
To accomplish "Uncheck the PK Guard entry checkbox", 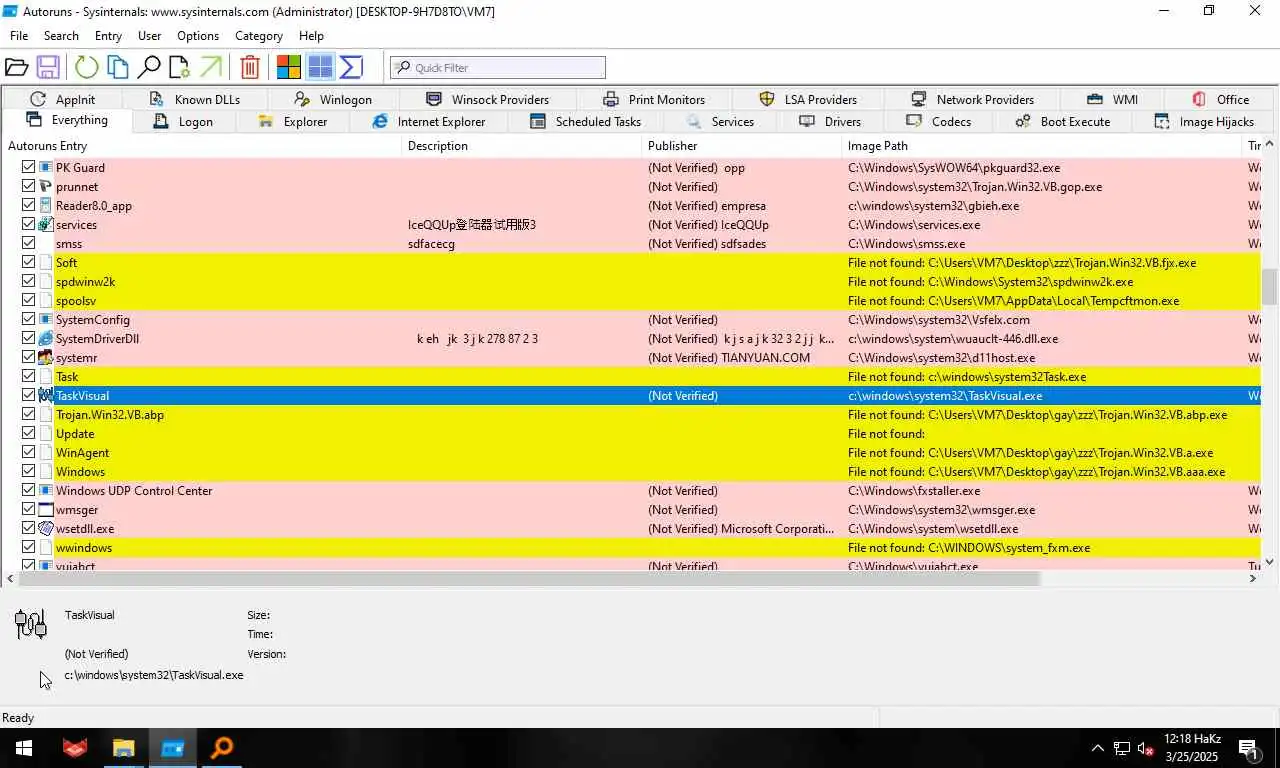I will 28,167.
